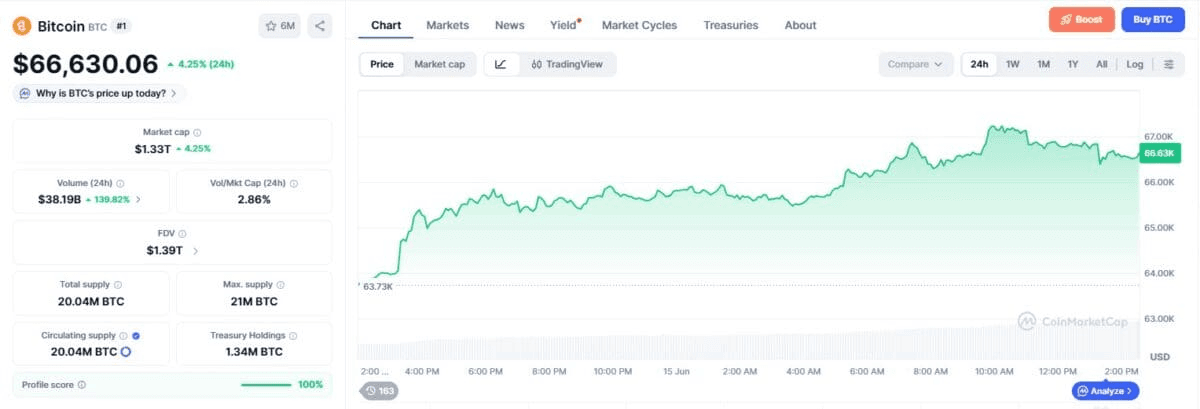Toggle the Log scale option
1200x409 pixels.
tap(1135, 64)
